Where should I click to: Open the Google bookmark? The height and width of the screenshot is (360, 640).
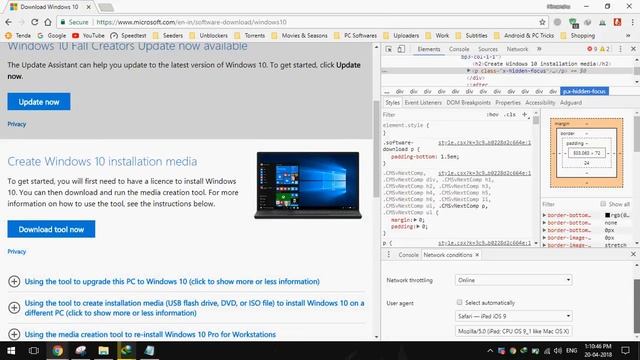(51, 36)
